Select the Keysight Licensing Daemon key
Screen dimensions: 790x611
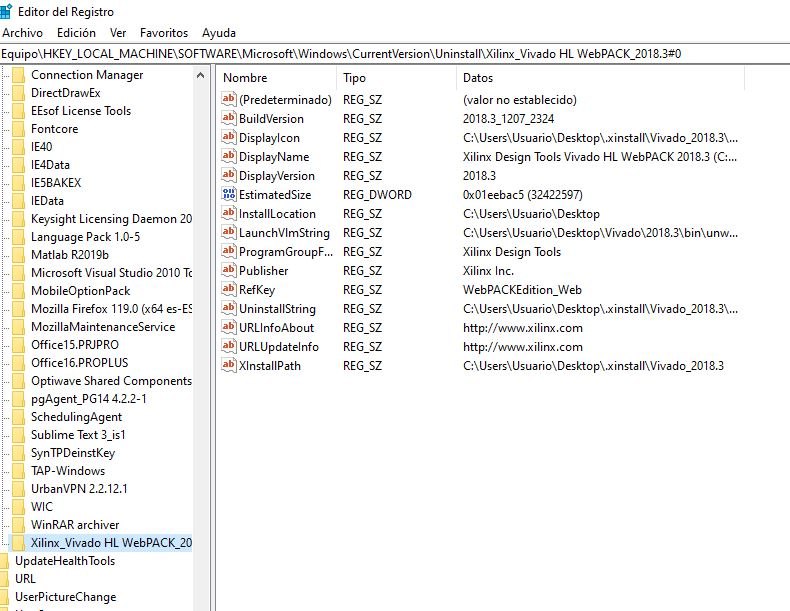111,219
